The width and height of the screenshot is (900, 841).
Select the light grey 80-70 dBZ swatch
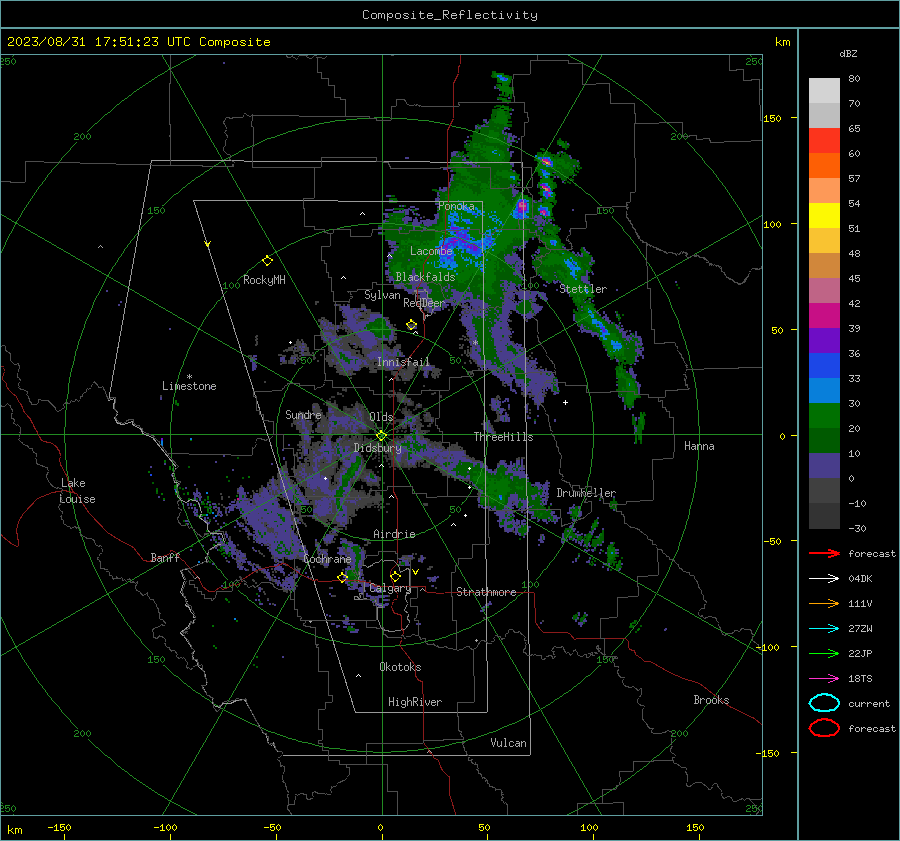(824, 91)
